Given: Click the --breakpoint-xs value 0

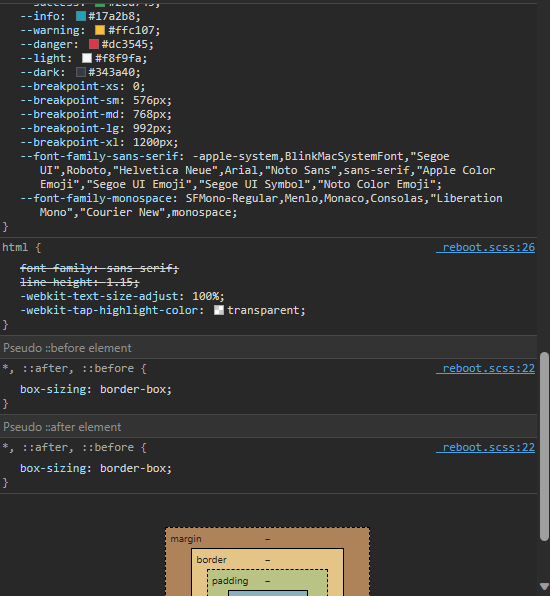Looking at the screenshot, I should click(136, 86).
